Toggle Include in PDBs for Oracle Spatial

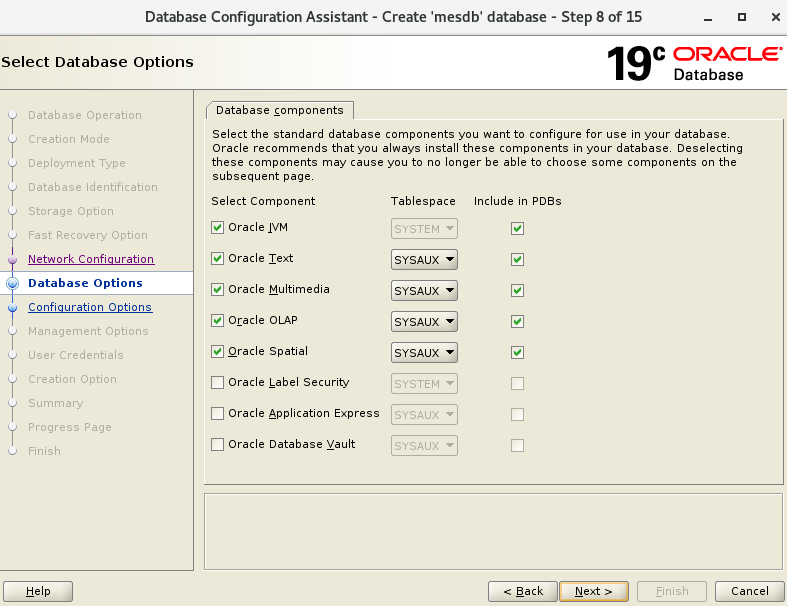[x=517, y=352]
